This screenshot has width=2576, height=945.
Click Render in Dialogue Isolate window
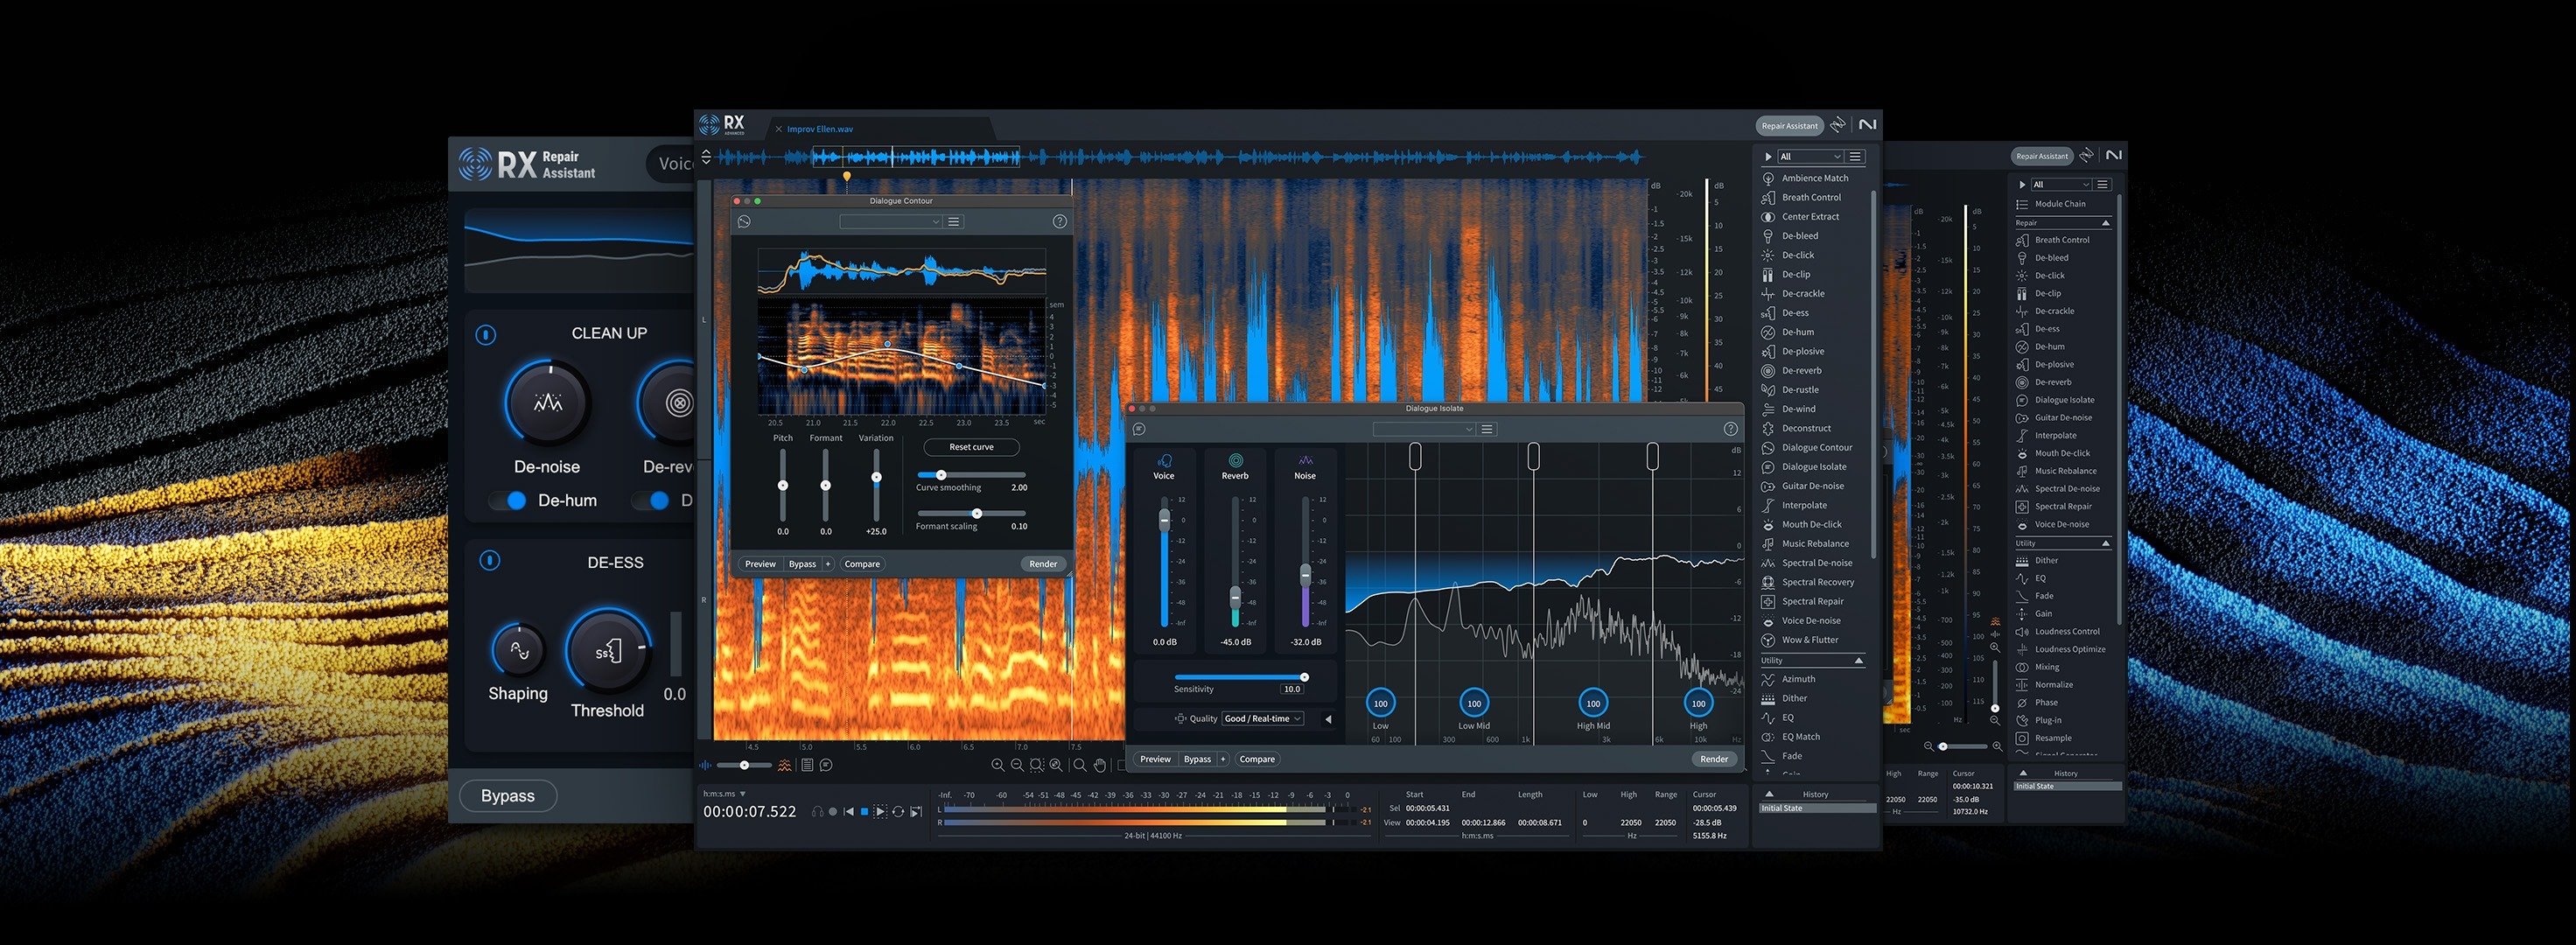coord(1713,759)
